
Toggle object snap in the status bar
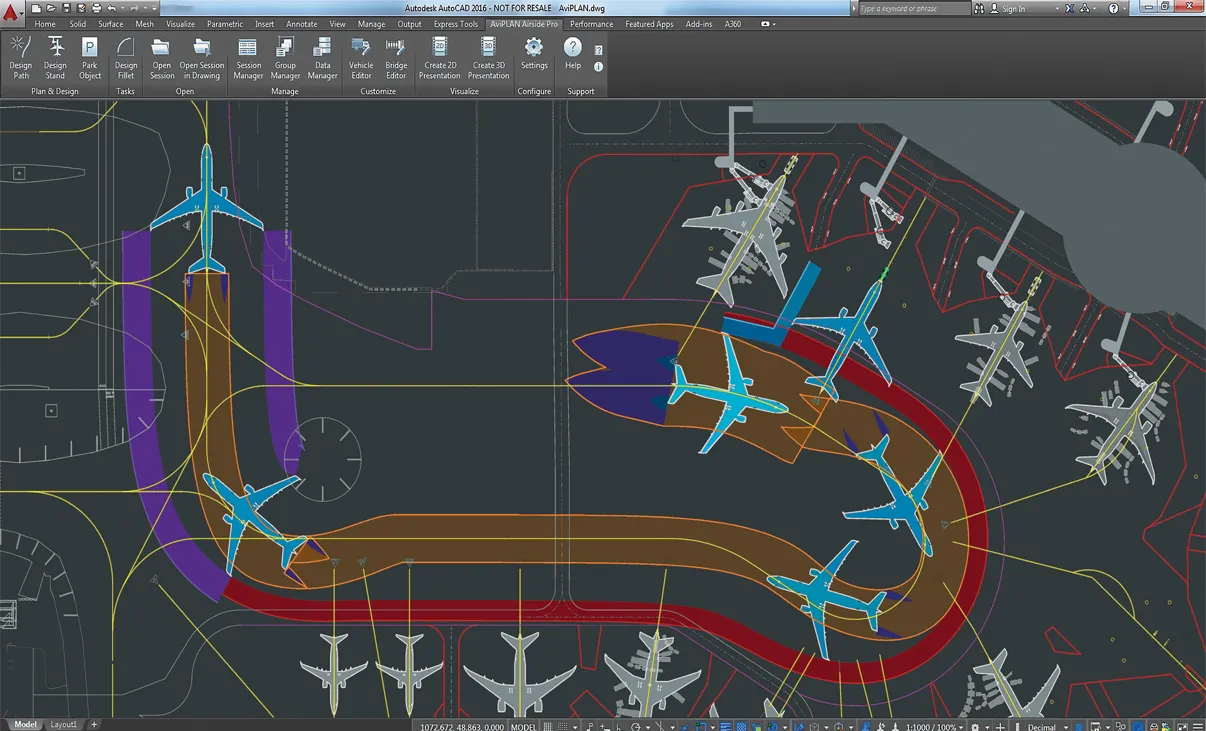coord(700,726)
